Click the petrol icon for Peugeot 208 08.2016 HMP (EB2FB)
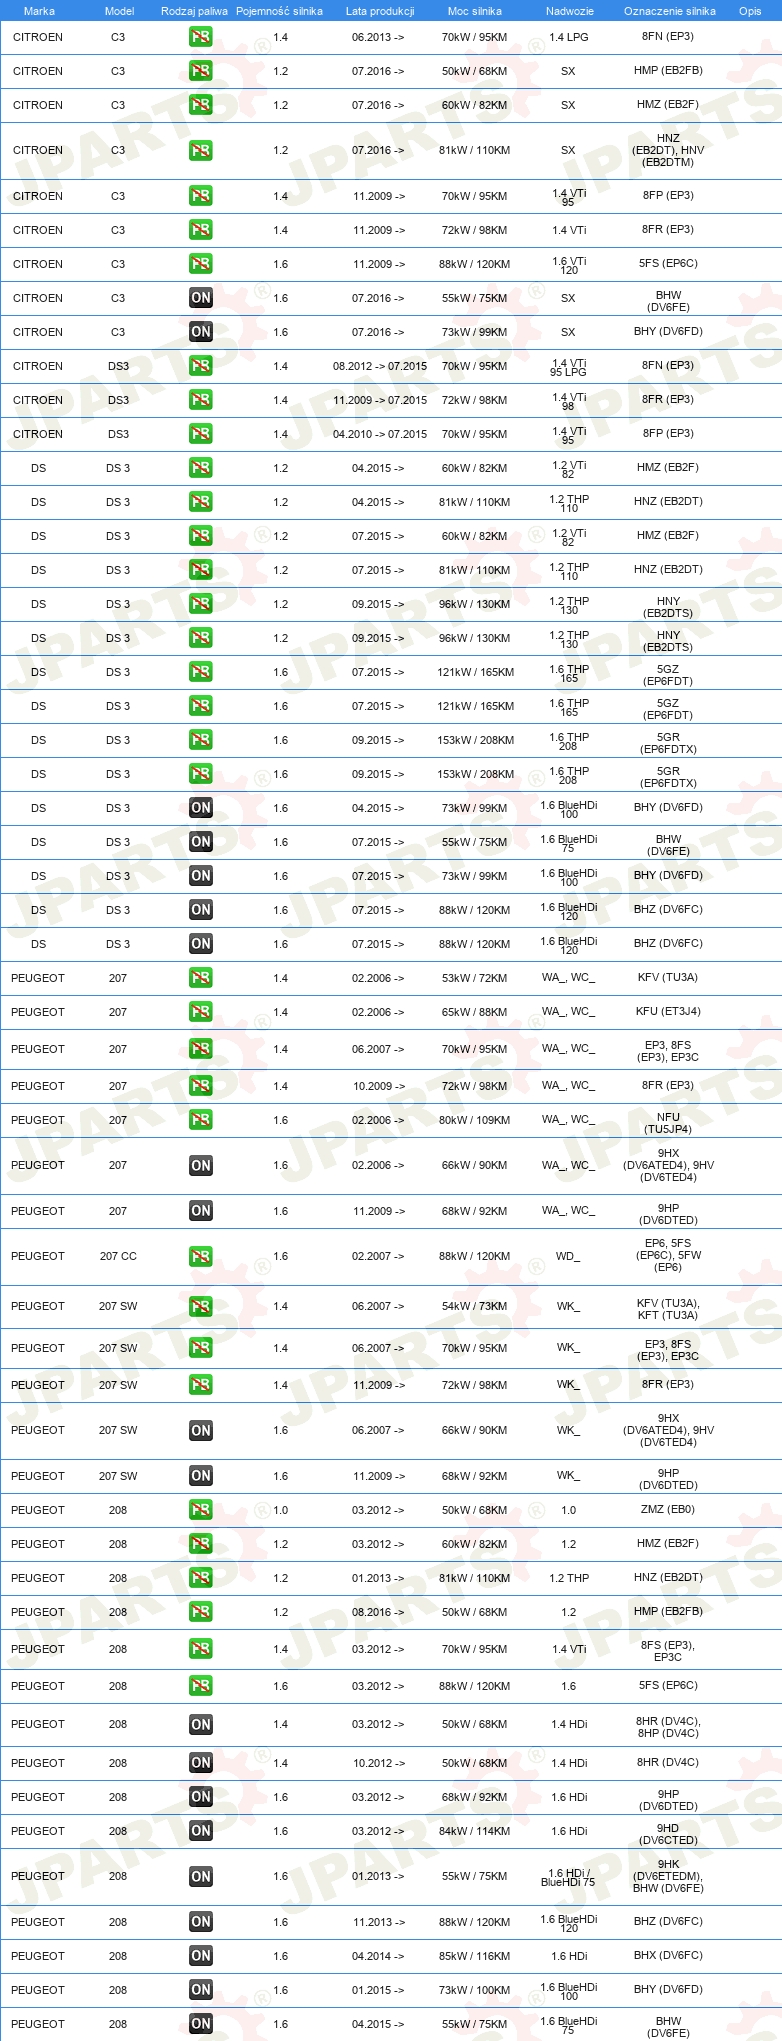This screenshot has height=2041, width=782. [x=200, y=1612]
